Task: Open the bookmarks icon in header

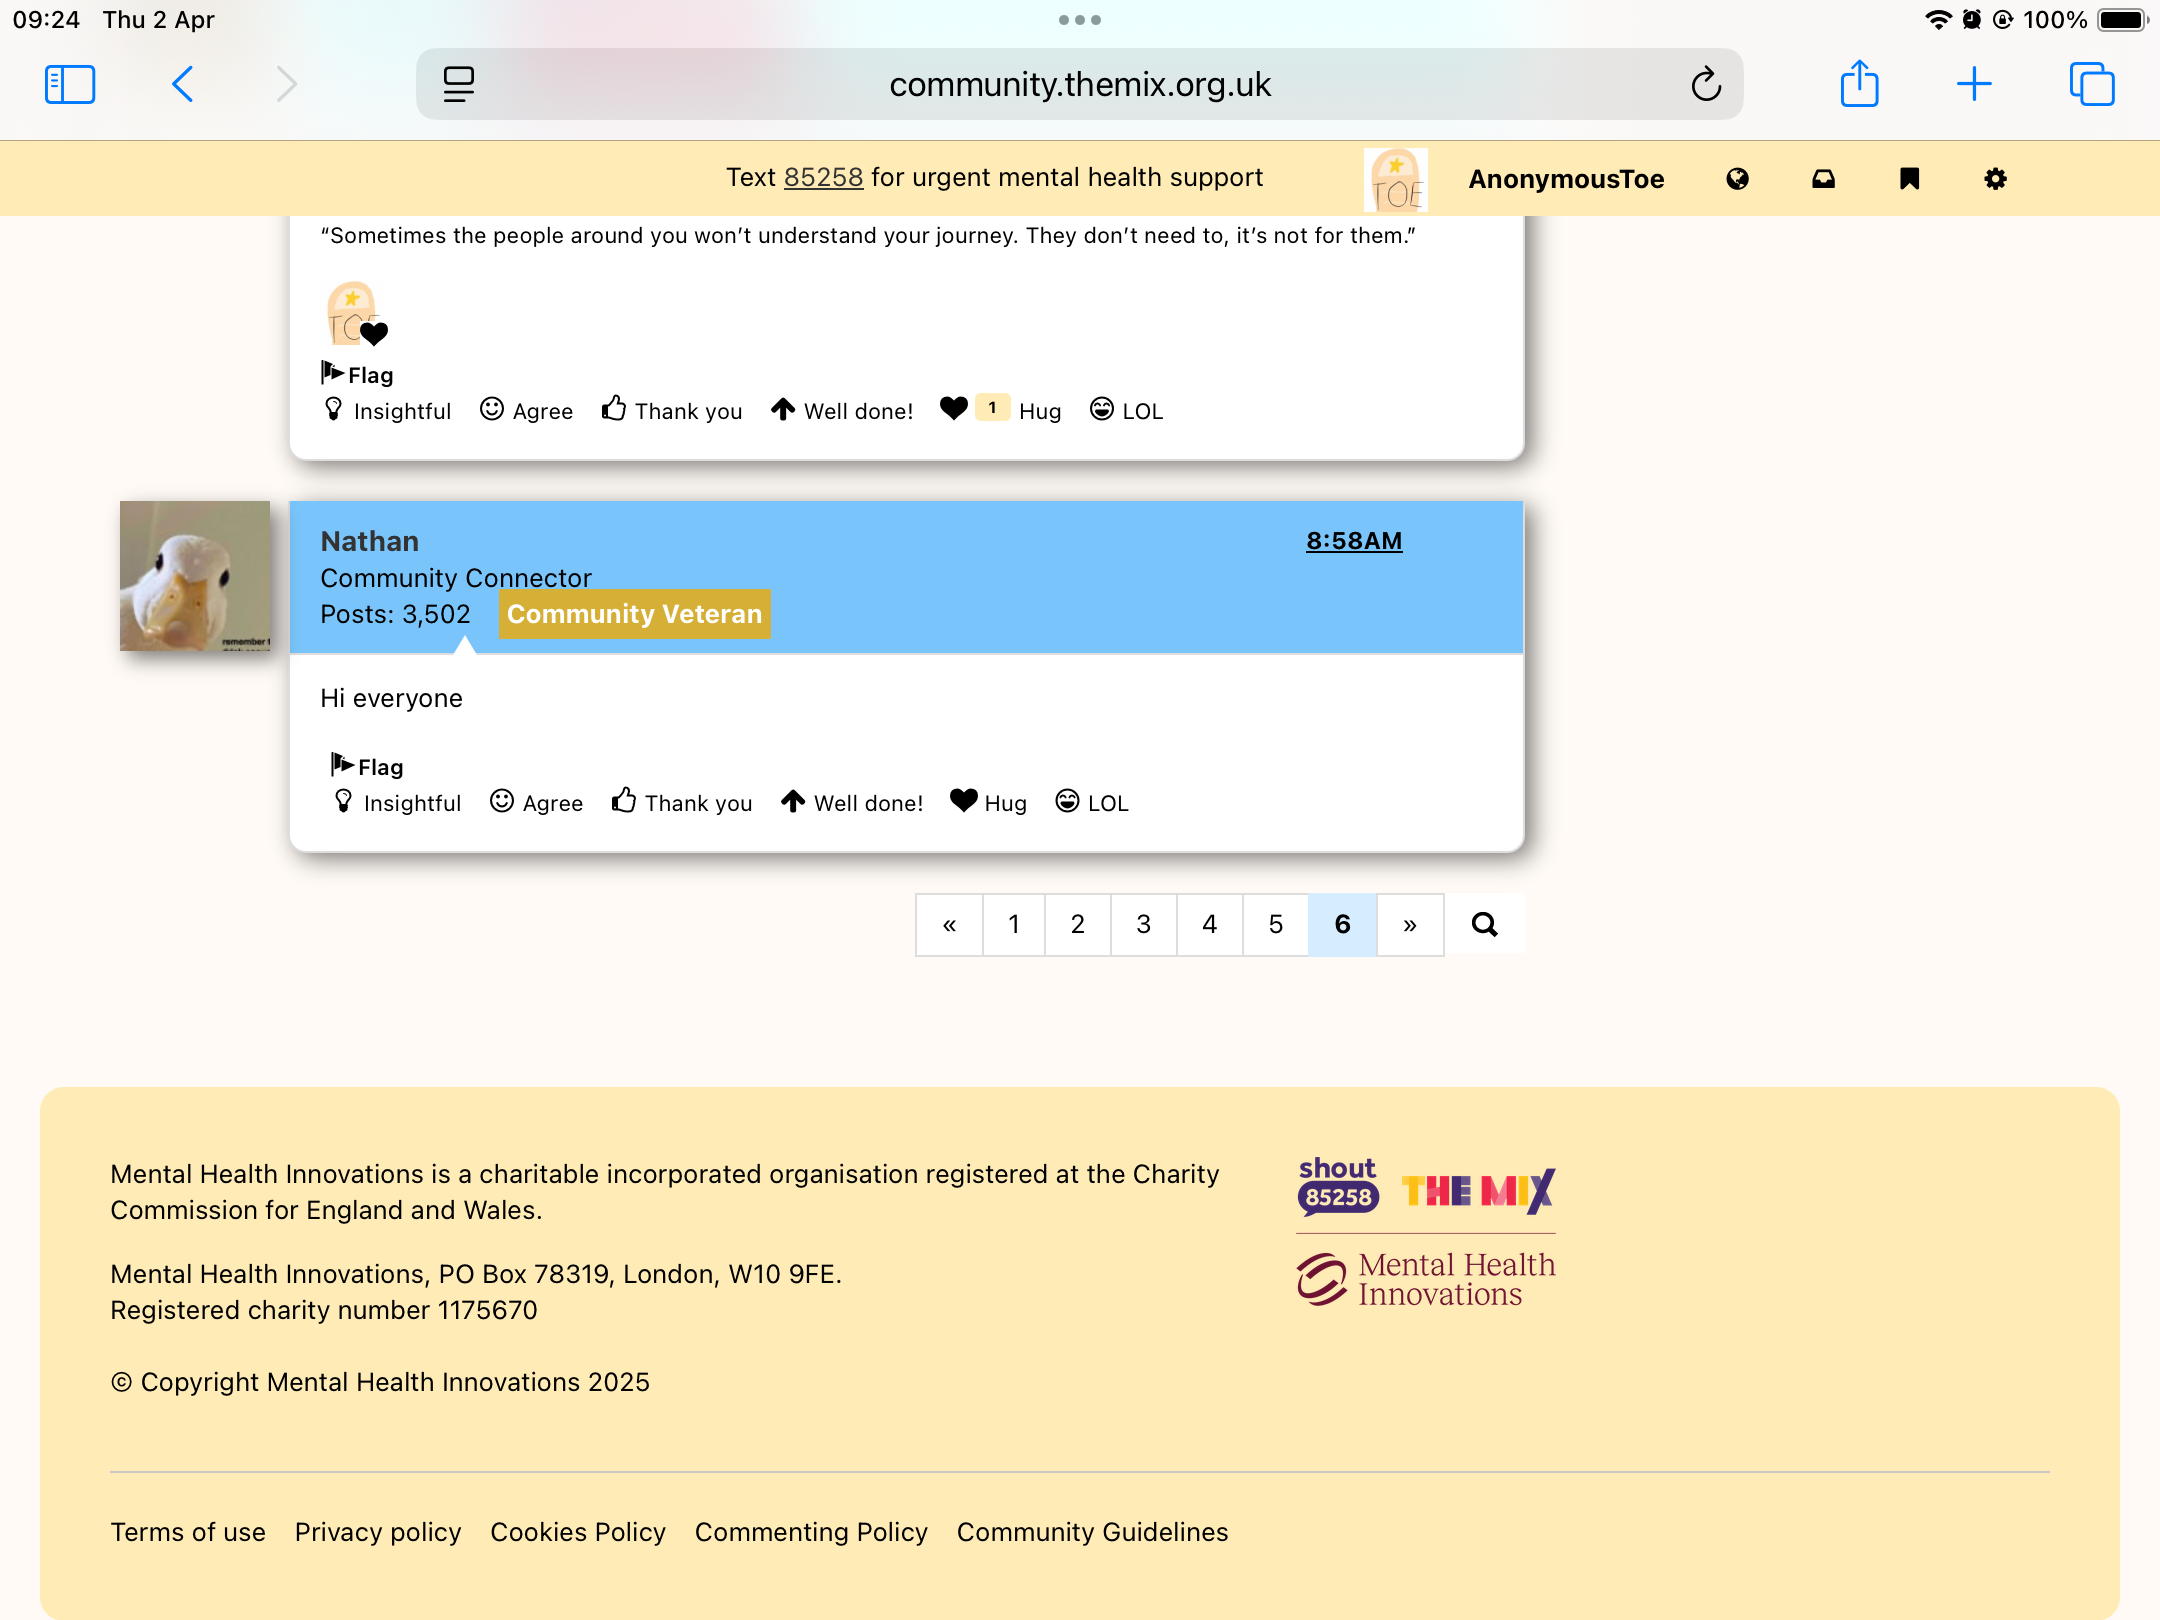Action: pos(1909,179)
